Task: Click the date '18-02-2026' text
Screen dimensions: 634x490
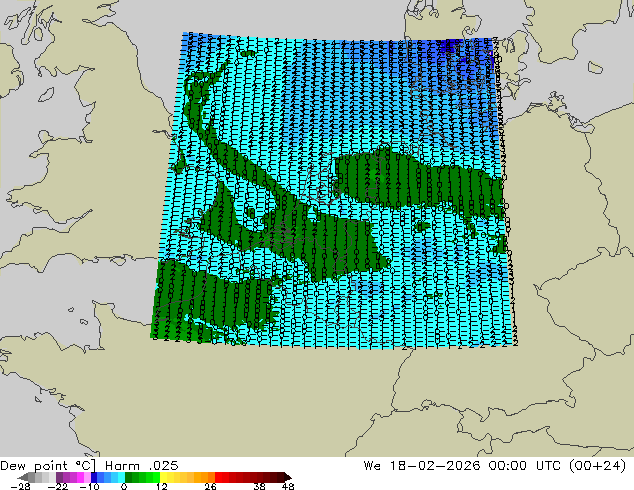Action: (x=435, y=466)
